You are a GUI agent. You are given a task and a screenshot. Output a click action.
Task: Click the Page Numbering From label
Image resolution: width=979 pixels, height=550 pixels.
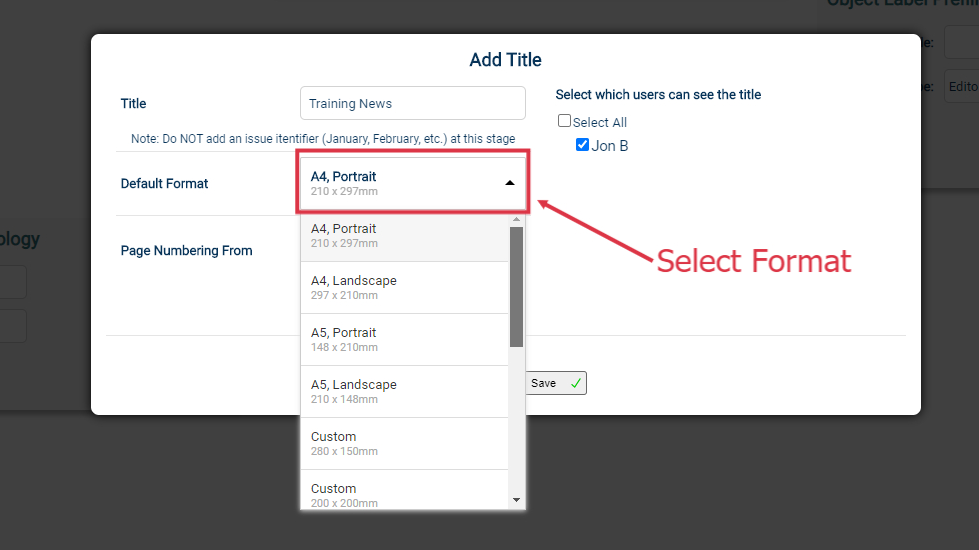[187, 250]
